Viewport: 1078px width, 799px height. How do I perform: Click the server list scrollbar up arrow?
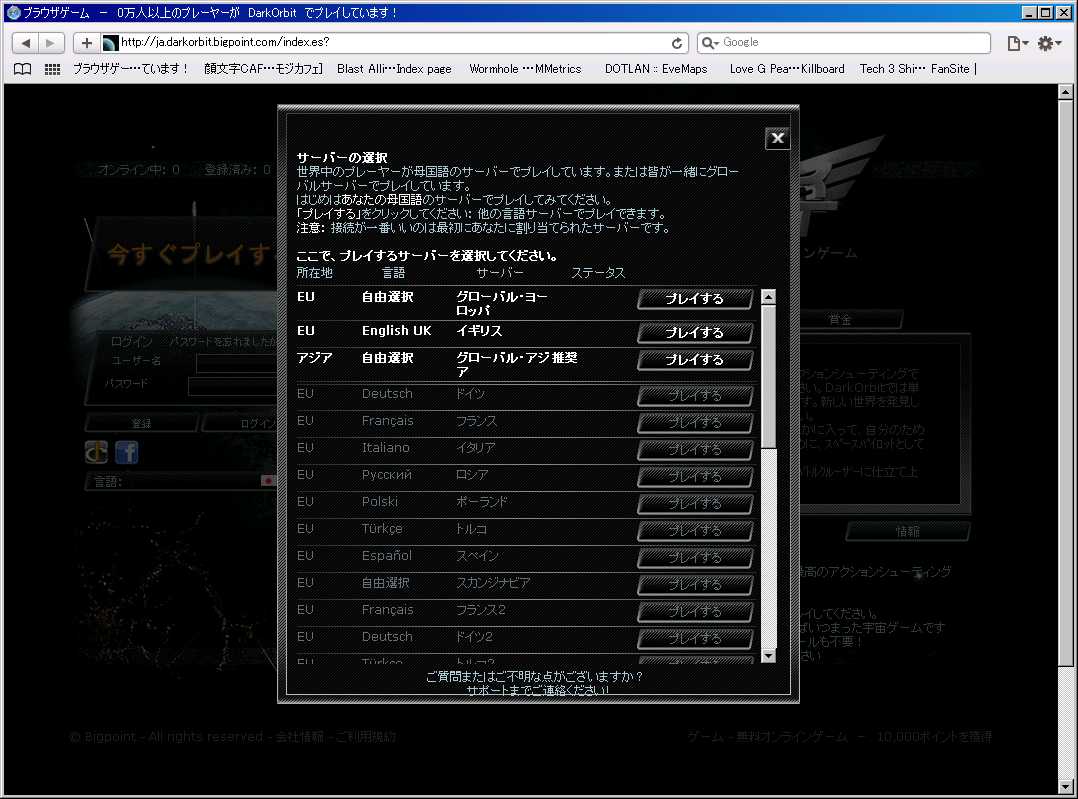coord(769,297)
